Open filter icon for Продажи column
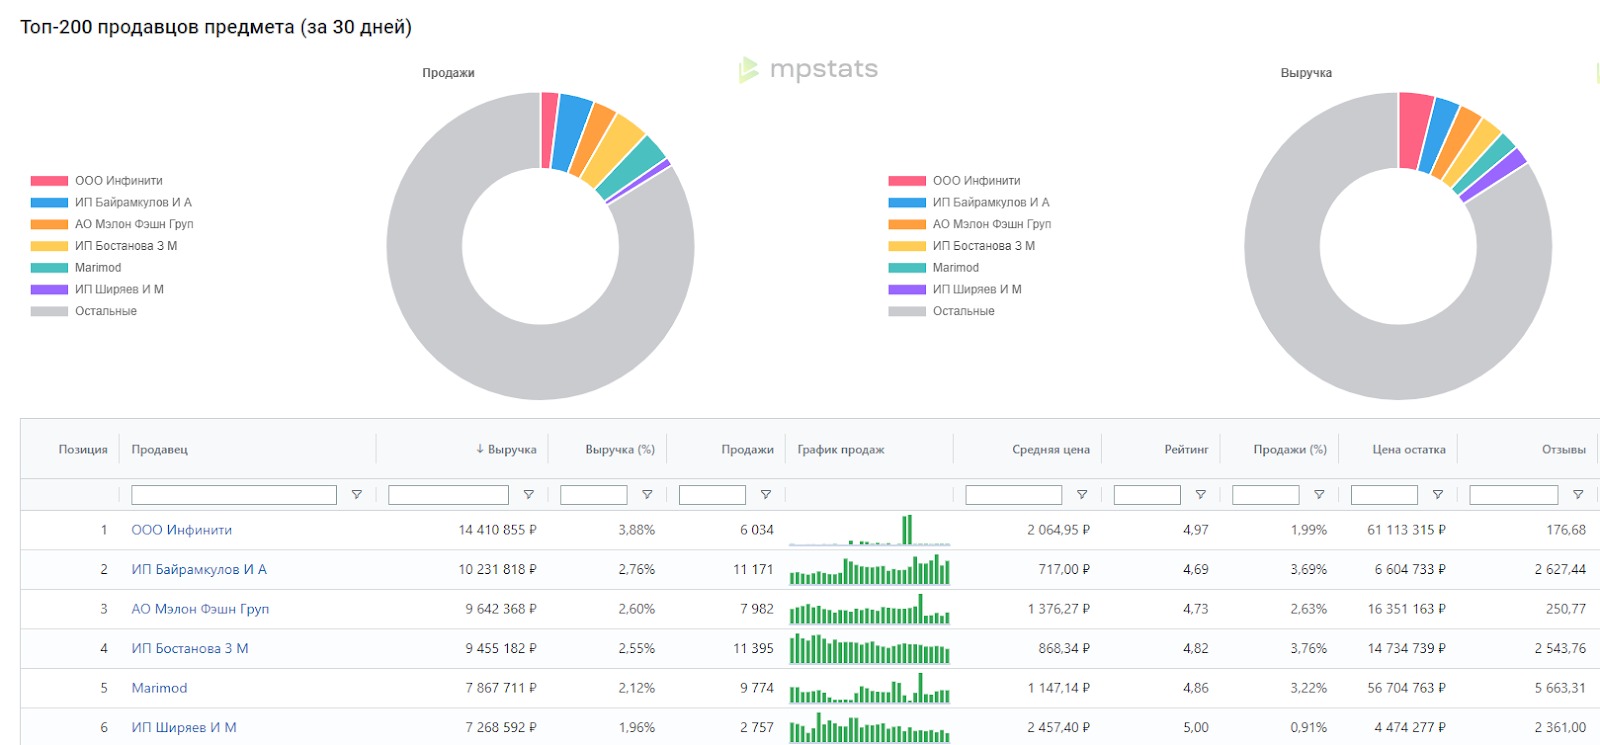Screen dimensions: 1600x745 tap(765, 495)
